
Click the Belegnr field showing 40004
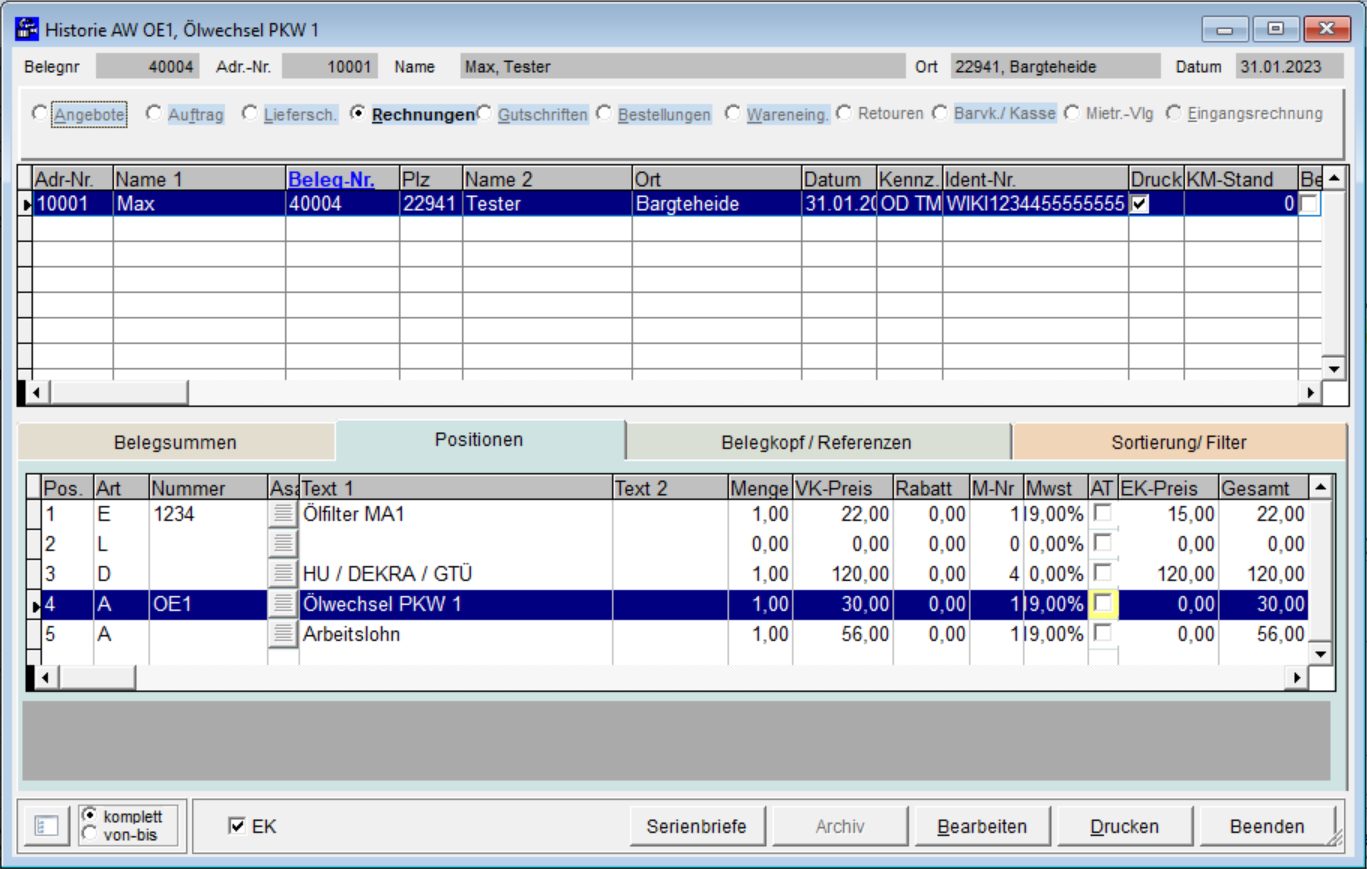148,67
